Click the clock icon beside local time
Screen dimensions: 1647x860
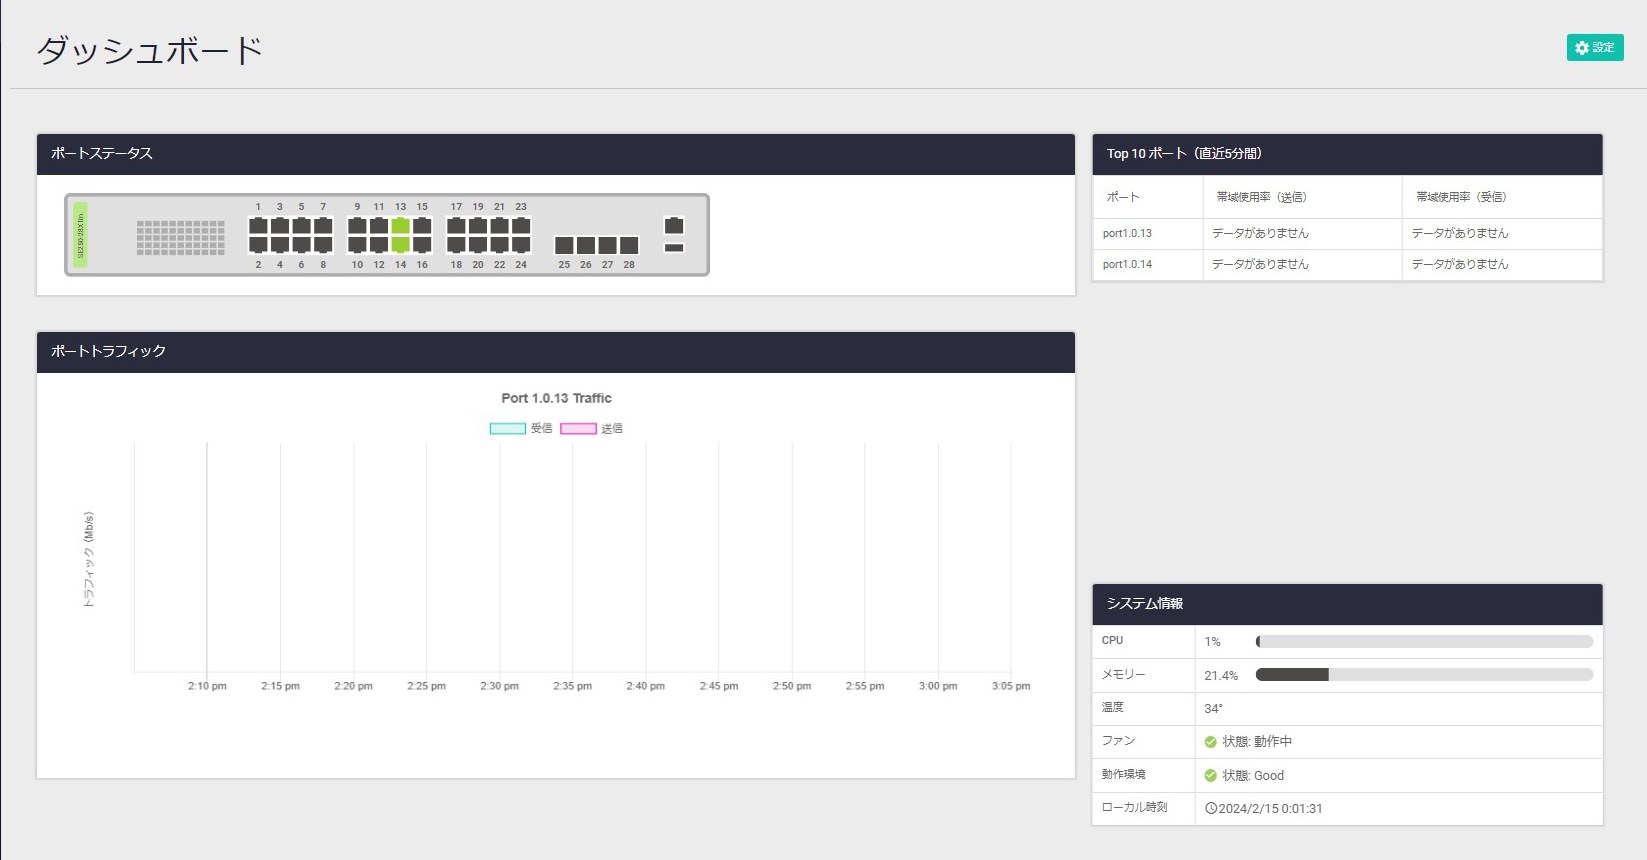click(x=1211, y=808)
